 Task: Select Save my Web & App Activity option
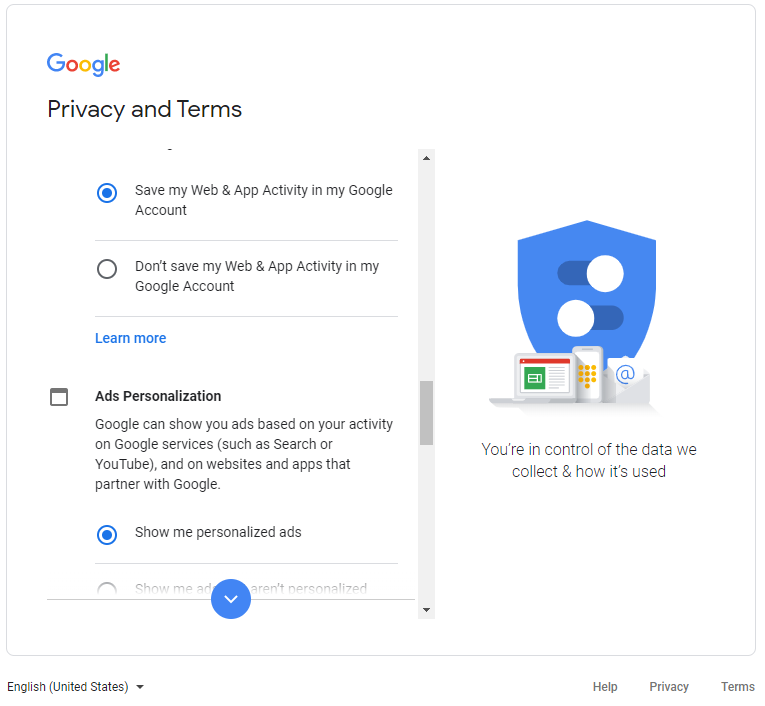click(x=106, y=193)
